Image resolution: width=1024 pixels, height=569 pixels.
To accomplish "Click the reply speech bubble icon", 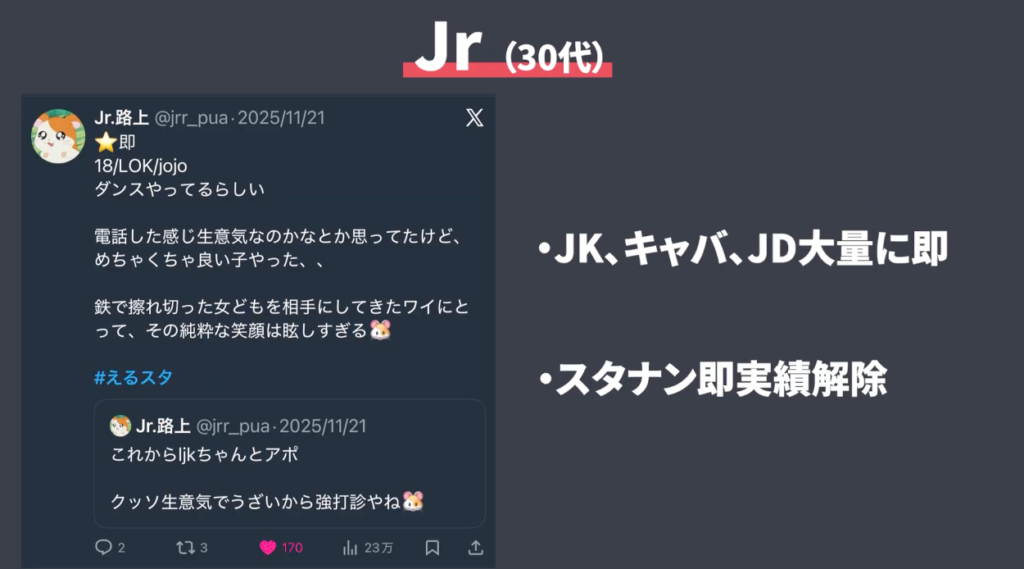I will [103, 547].
